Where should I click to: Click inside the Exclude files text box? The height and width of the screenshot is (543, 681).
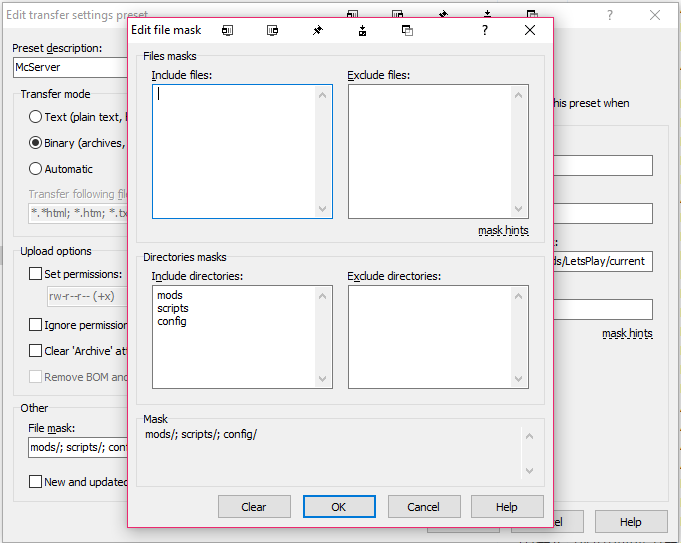pos(430,150)
